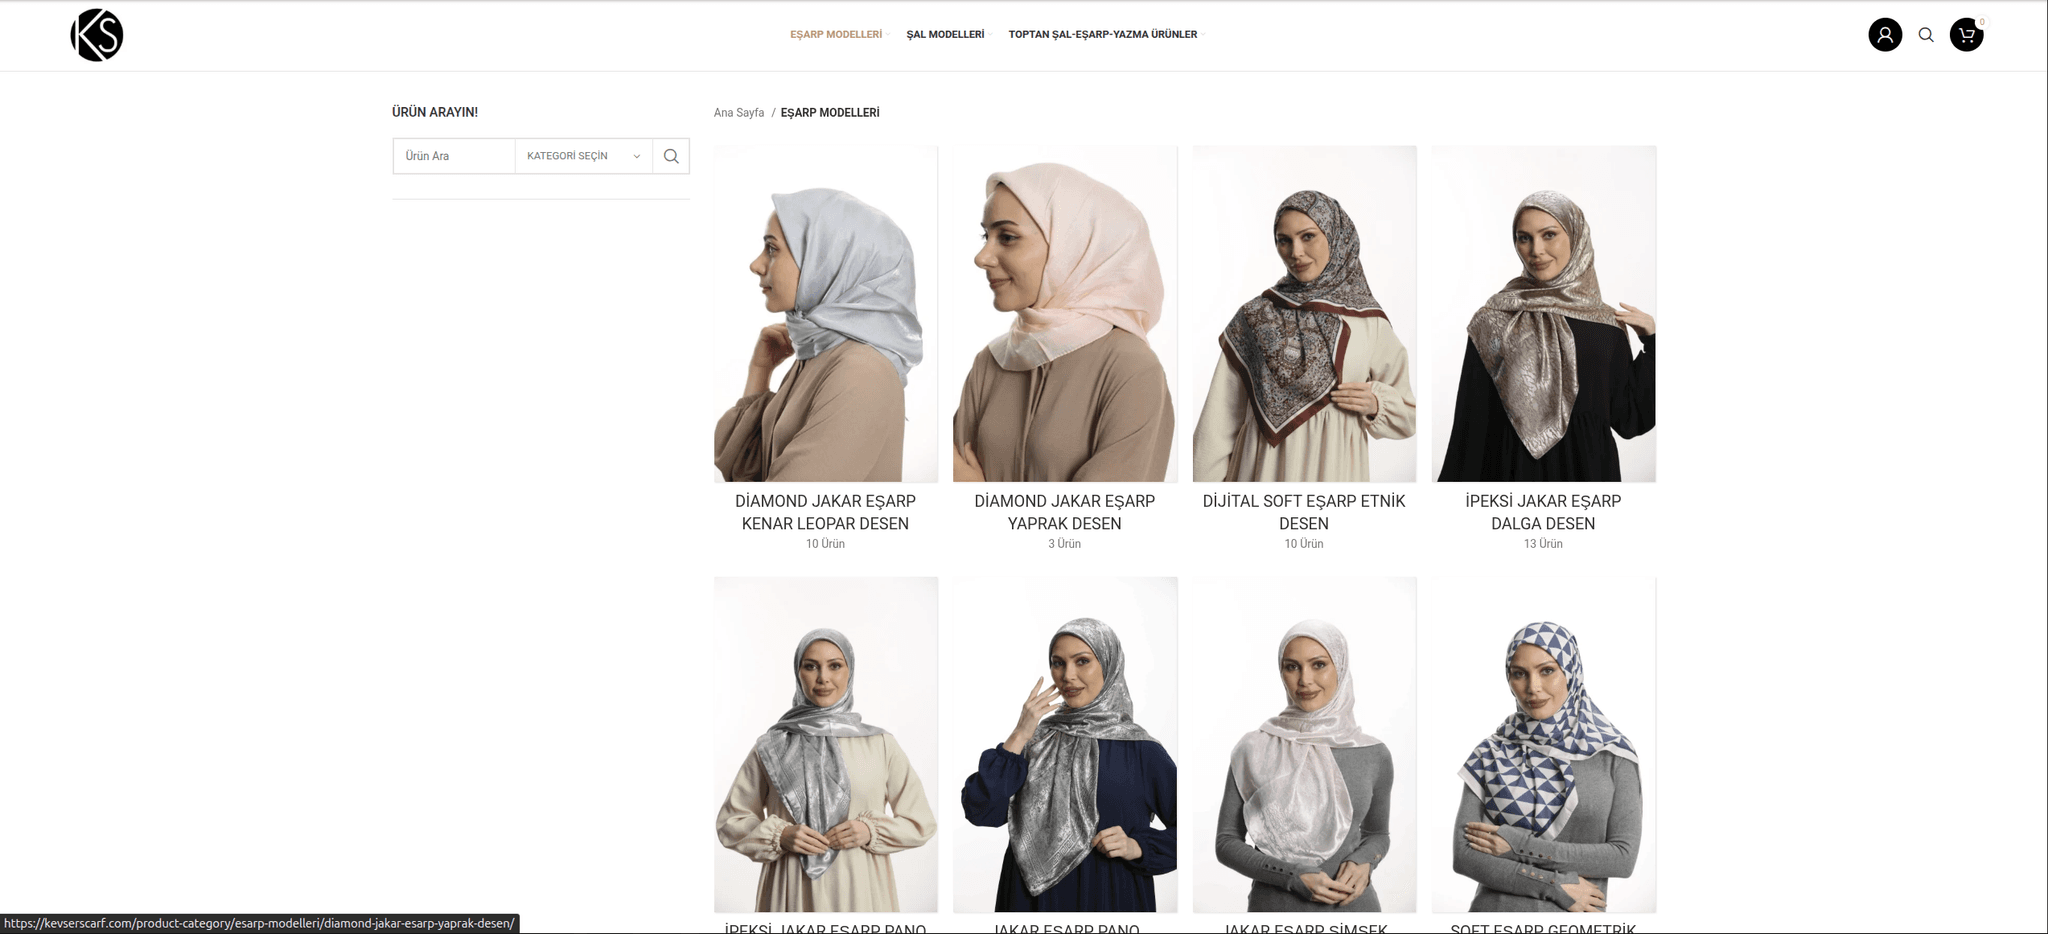Select the pink scarf Yaprak Desen thumbnail
Screen dimensions: 2048x934
tap(1065, 314)
